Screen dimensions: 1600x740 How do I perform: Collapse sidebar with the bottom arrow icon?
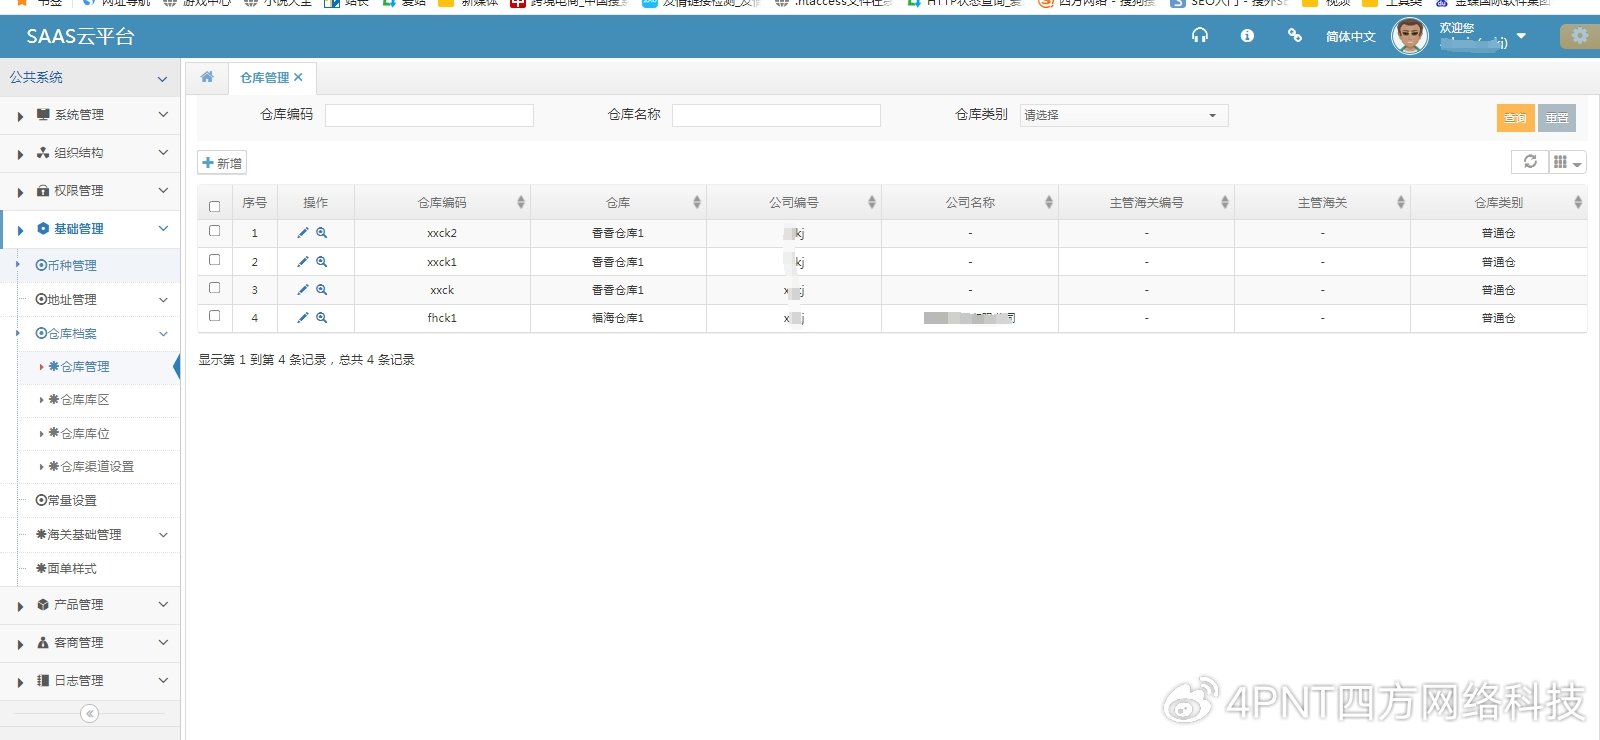click(90, 713)
